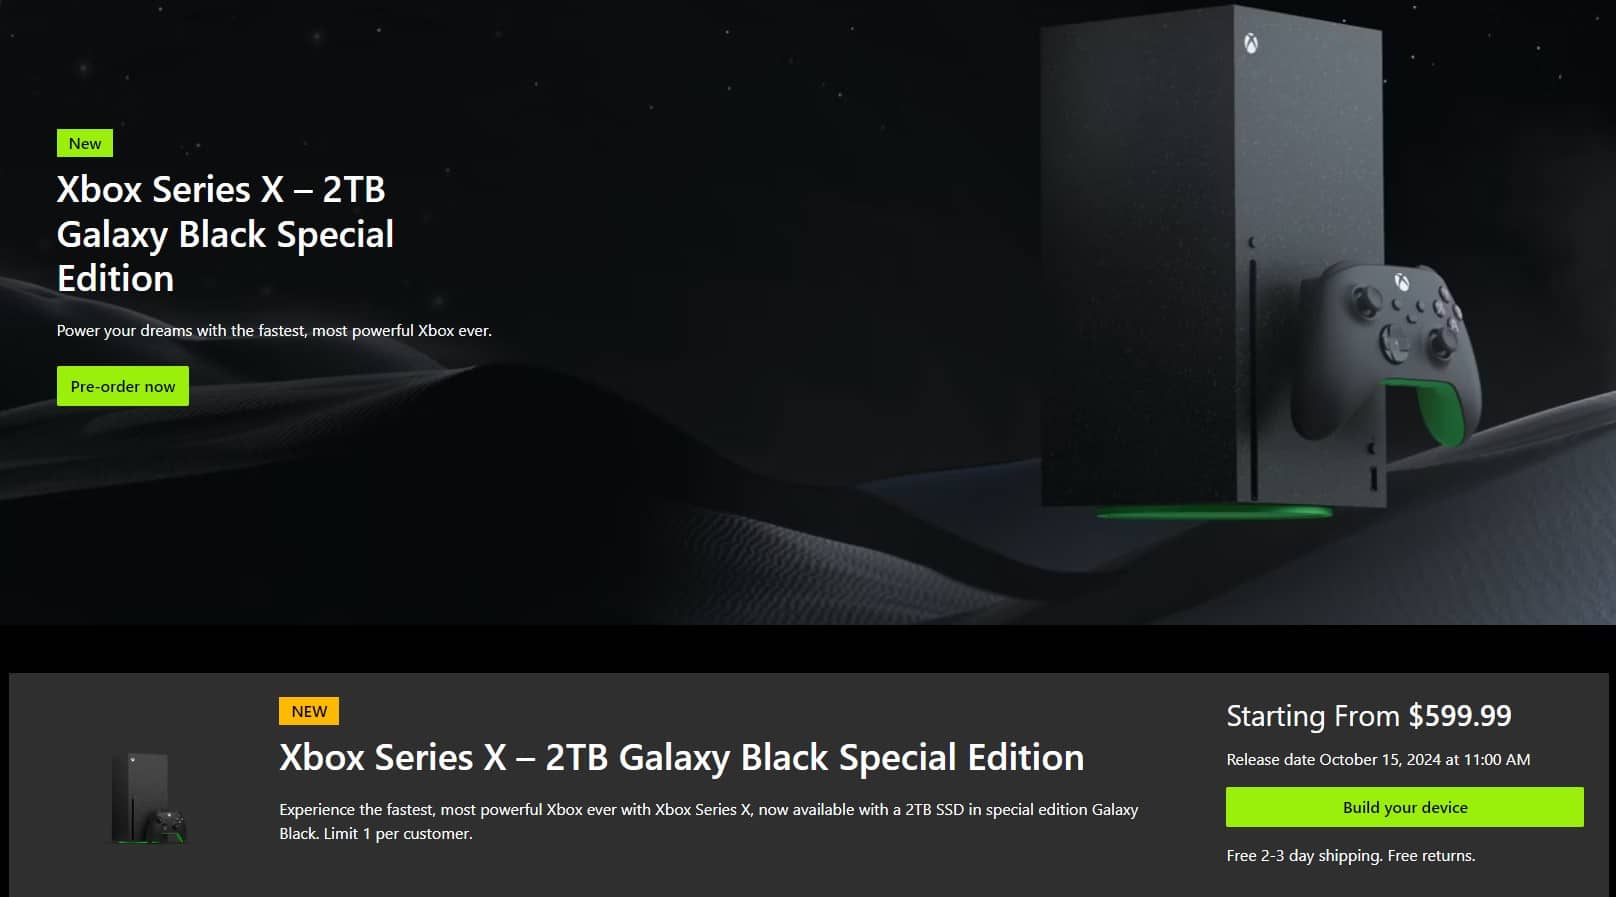
Task: Click the Xbox logo on the console top
Action: [1251, 43]
